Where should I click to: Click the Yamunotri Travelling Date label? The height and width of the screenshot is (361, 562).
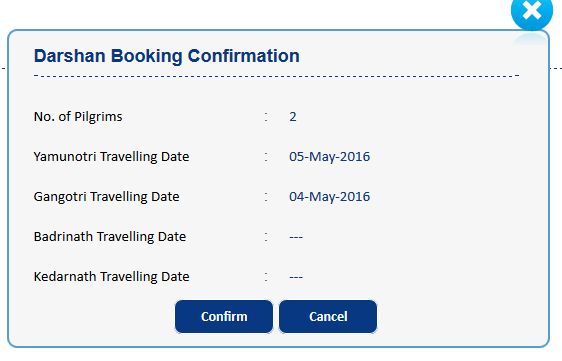click(111, 157)
